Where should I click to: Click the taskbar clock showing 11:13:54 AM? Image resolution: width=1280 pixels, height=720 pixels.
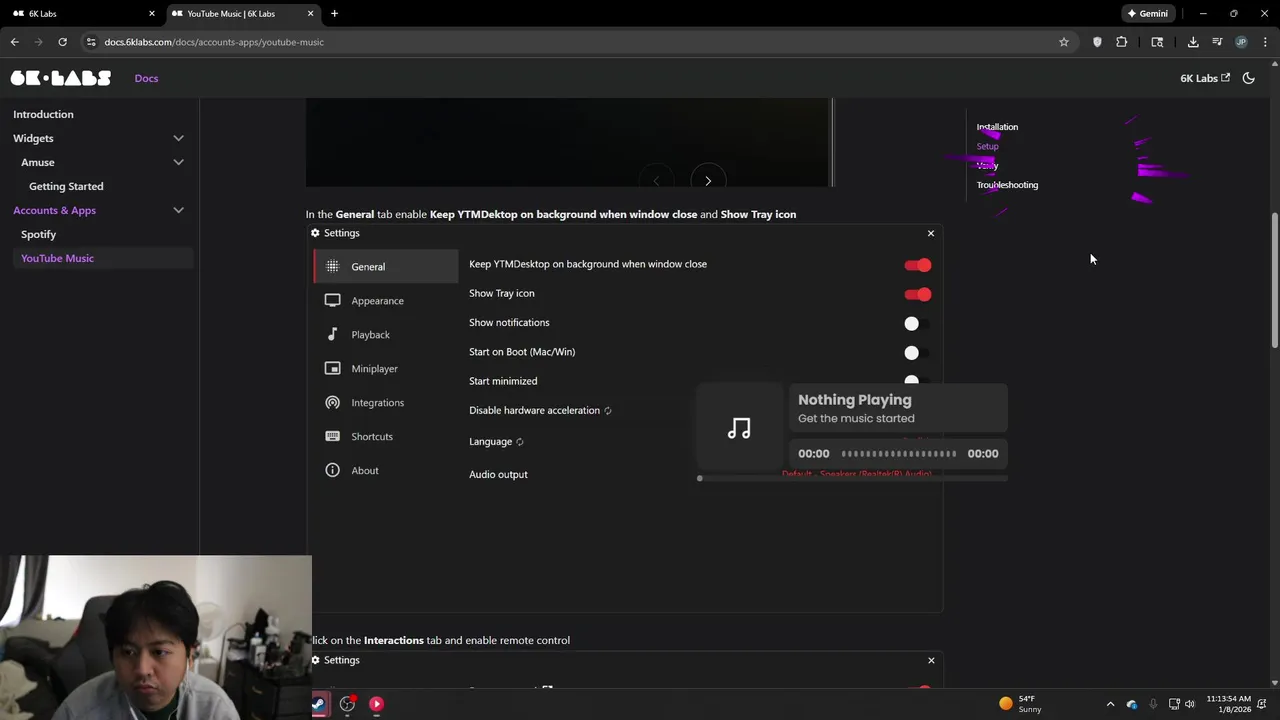pos(1228,704)
